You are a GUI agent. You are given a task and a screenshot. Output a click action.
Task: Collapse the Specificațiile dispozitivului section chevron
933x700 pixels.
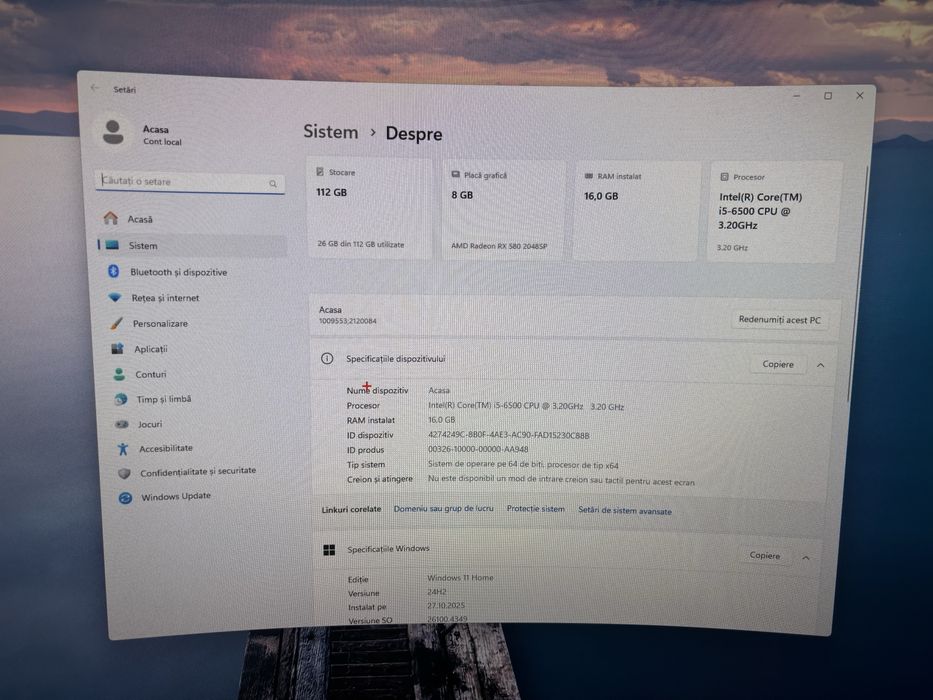821,365
